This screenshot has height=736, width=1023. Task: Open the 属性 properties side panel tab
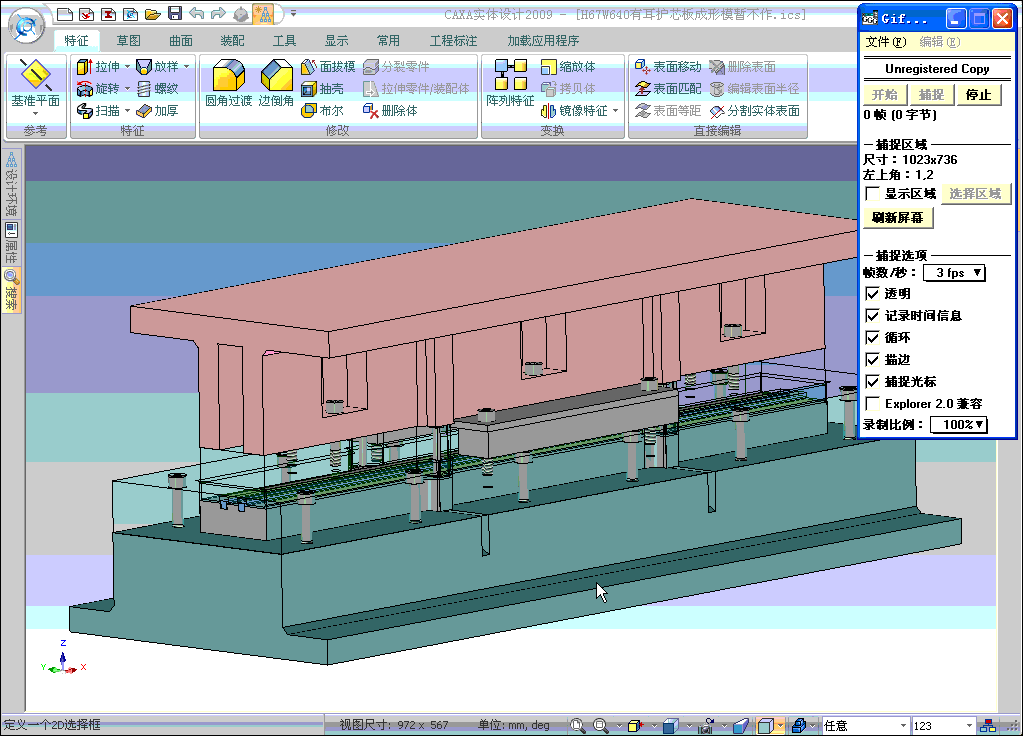click(x=11, y=243)
